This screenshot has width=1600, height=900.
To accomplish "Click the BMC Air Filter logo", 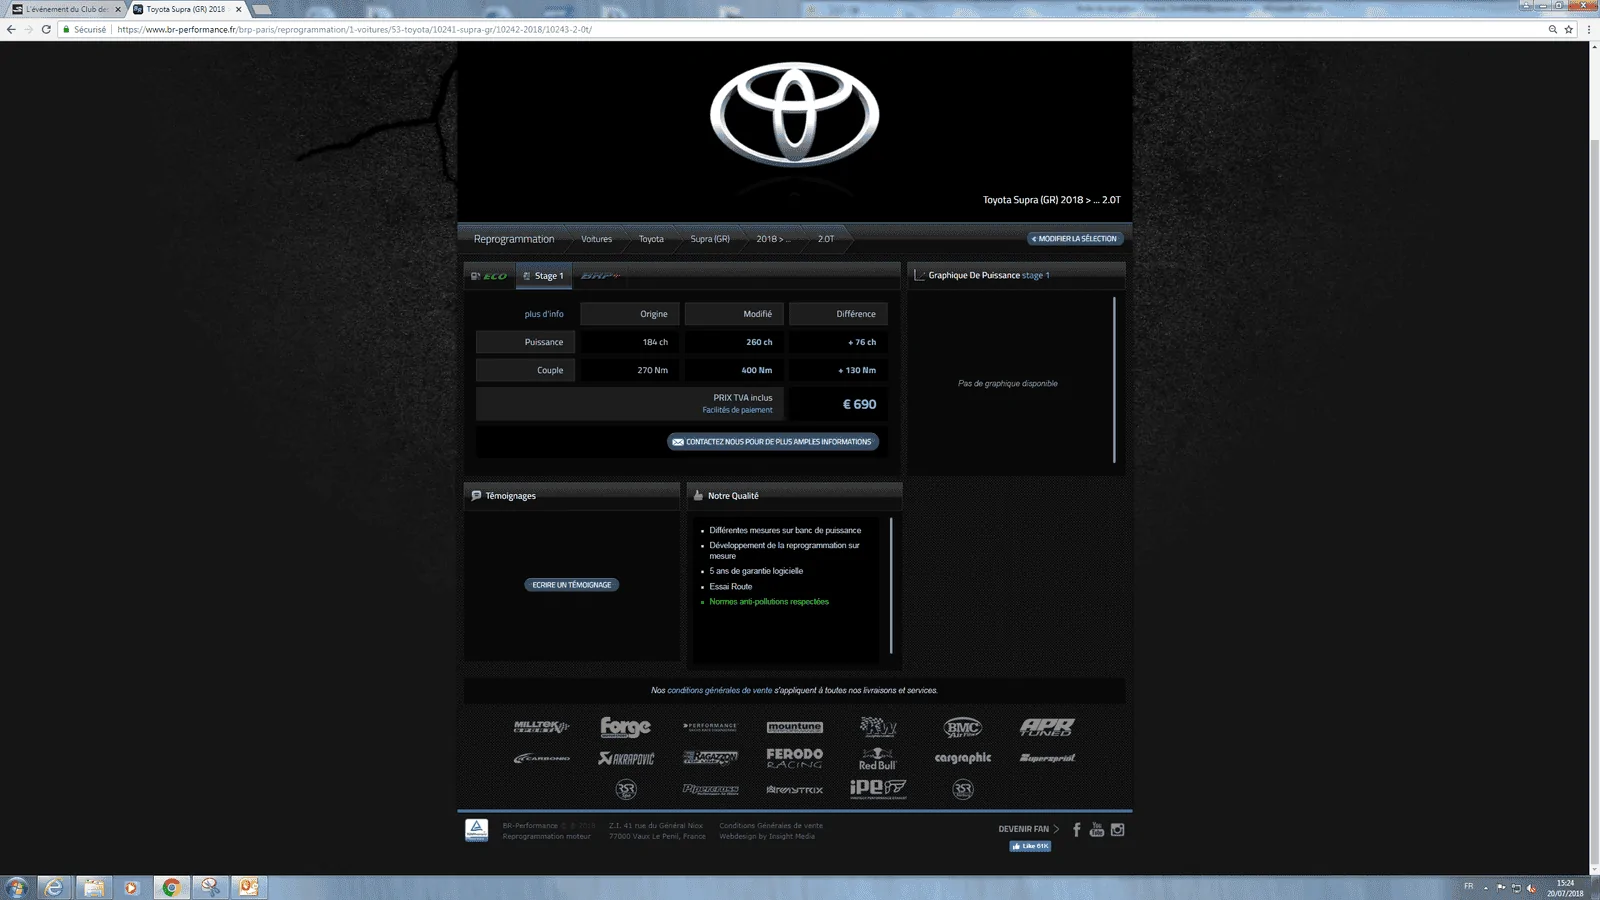I will pyautogui.click(x=963, y=728).
